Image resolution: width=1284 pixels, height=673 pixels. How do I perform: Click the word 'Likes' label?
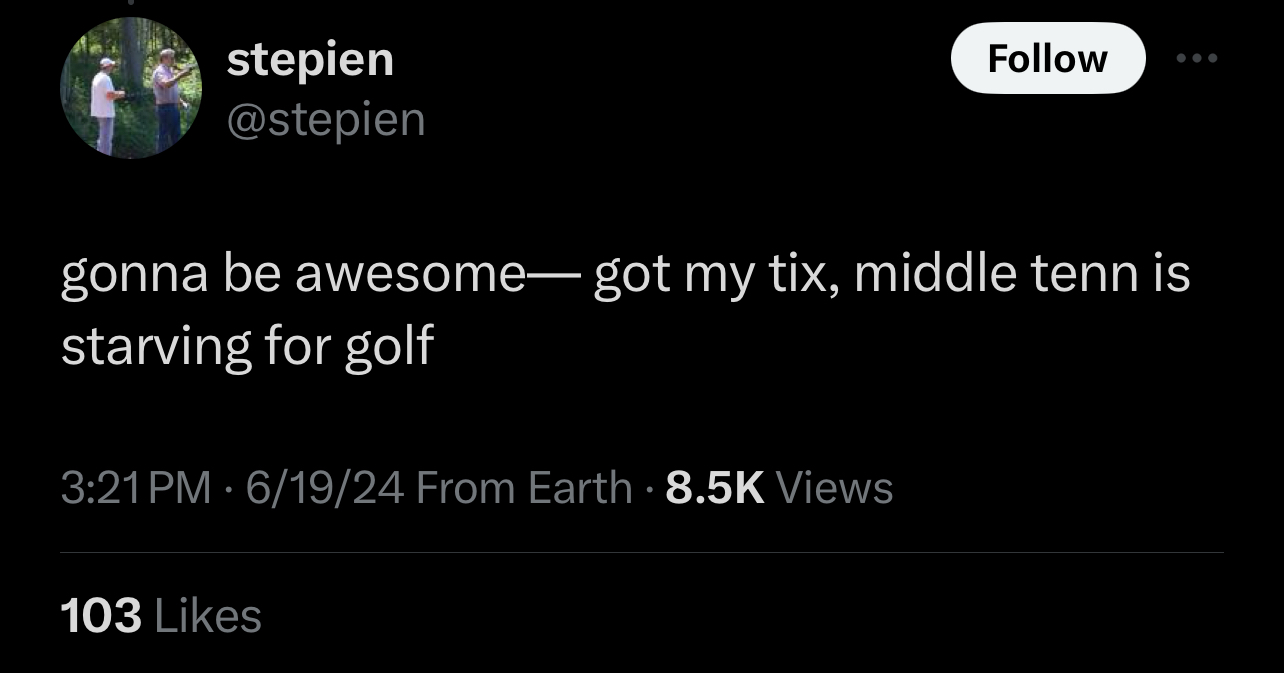tap(208, 615)
